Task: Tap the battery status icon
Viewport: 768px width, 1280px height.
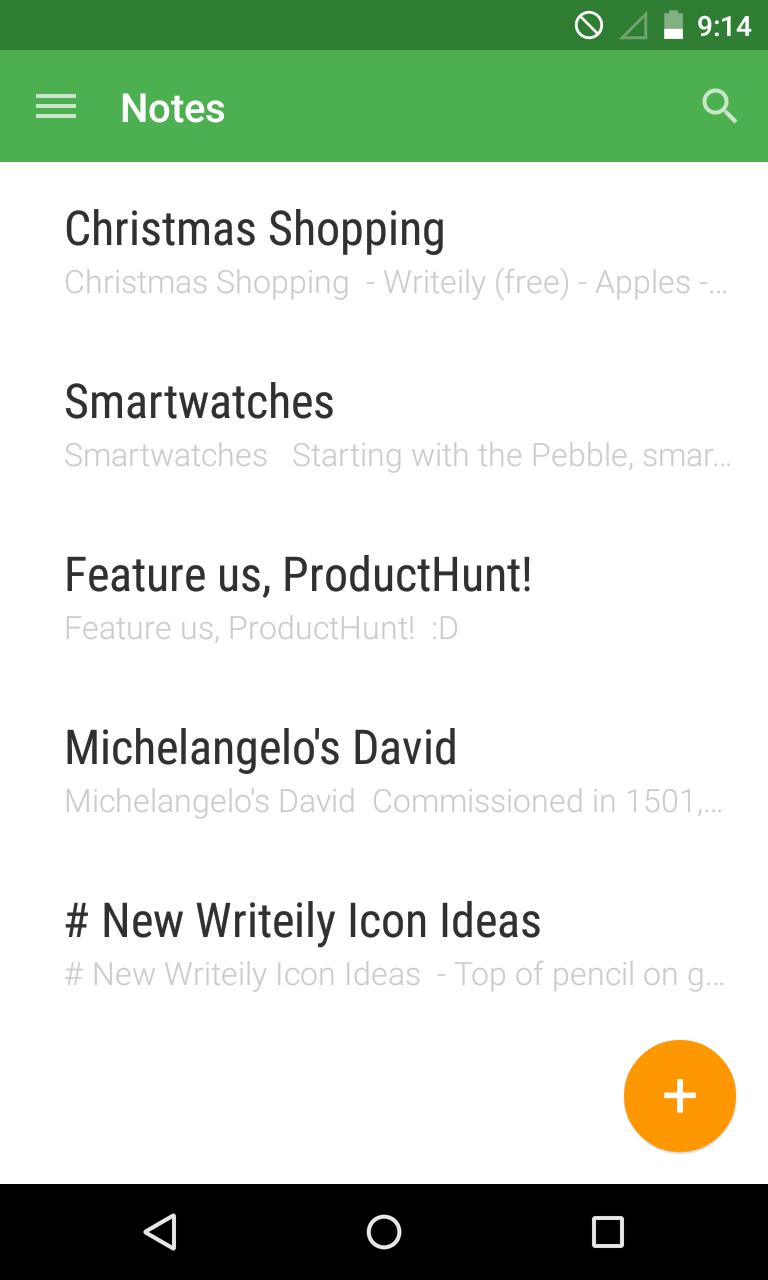Action: (x=673, y=25)
